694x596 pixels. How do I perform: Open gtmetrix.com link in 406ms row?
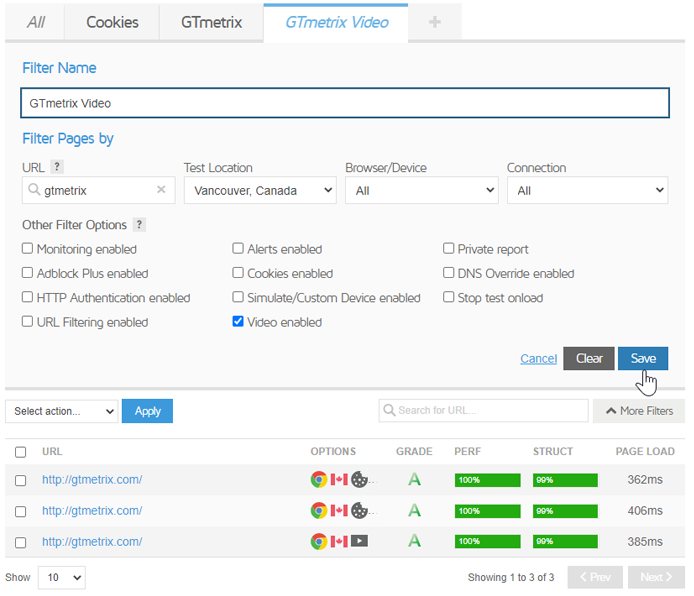click(x=92, y=510)
